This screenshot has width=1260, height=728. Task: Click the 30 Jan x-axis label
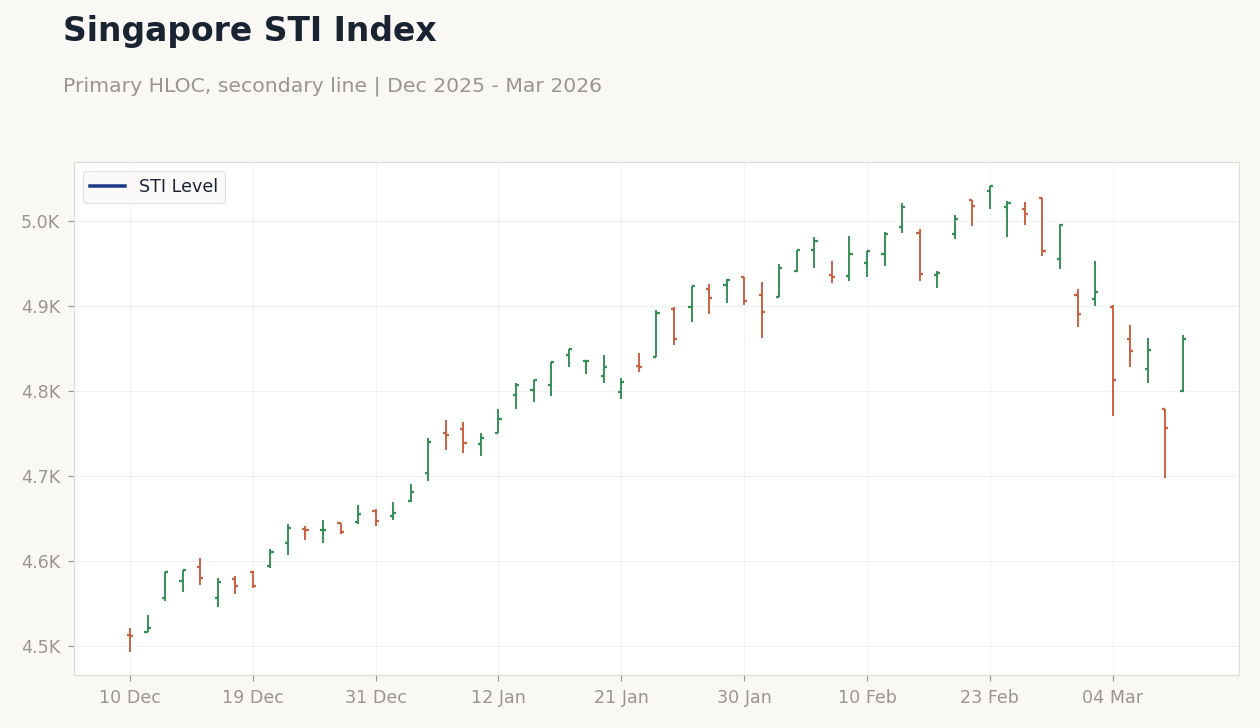744,698
